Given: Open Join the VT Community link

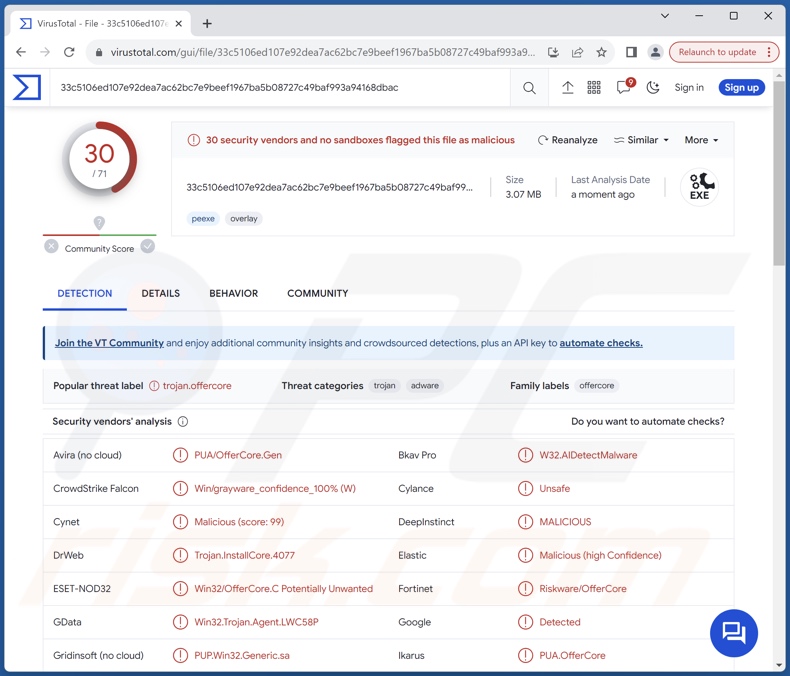Looking at the screenshot, I should pyautogui.click(x=109, y=343).
